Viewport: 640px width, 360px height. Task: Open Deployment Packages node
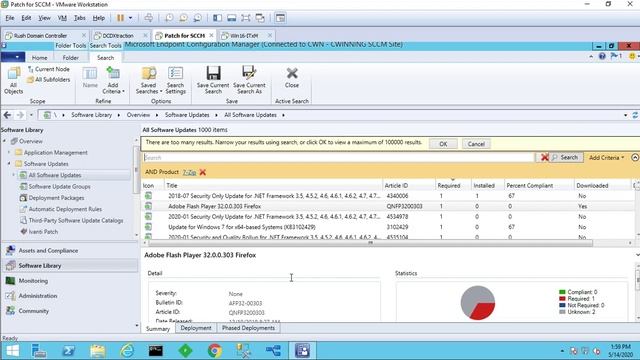[x=56, y=198]
